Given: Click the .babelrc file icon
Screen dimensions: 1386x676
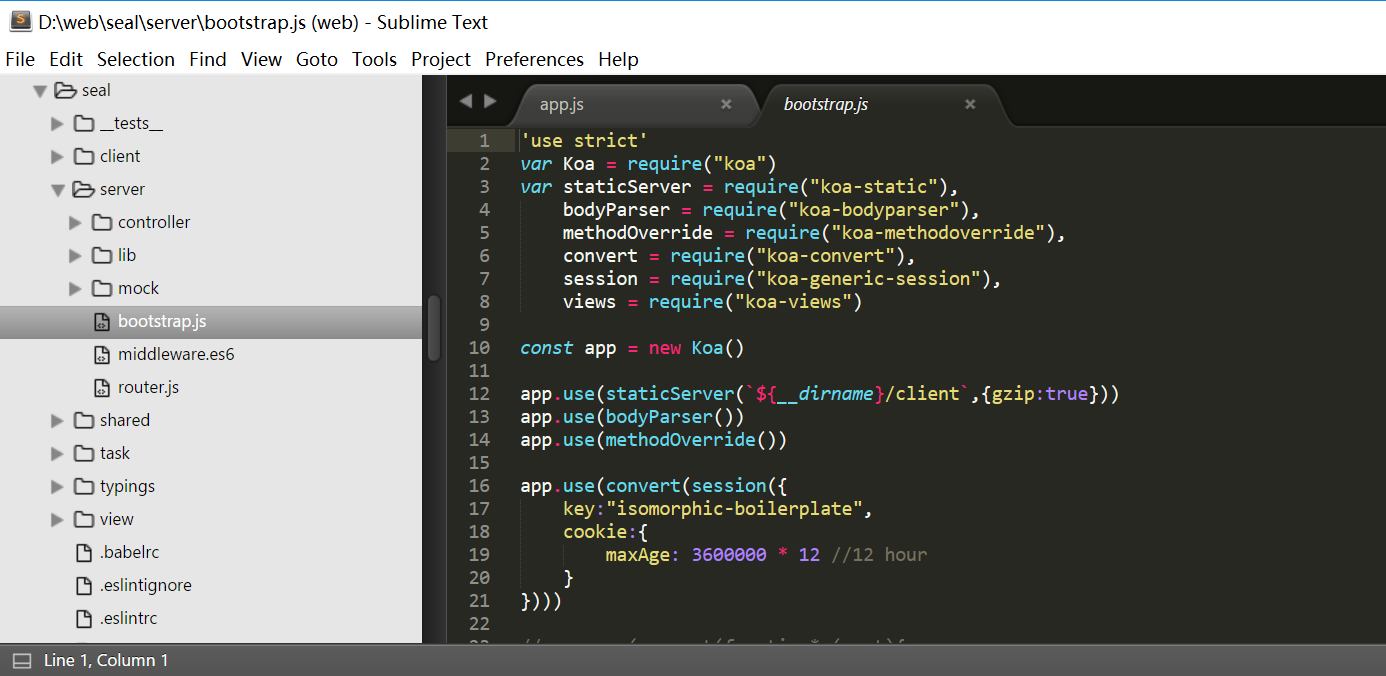Looking at the screenshot, I should (x=84, y=553).
